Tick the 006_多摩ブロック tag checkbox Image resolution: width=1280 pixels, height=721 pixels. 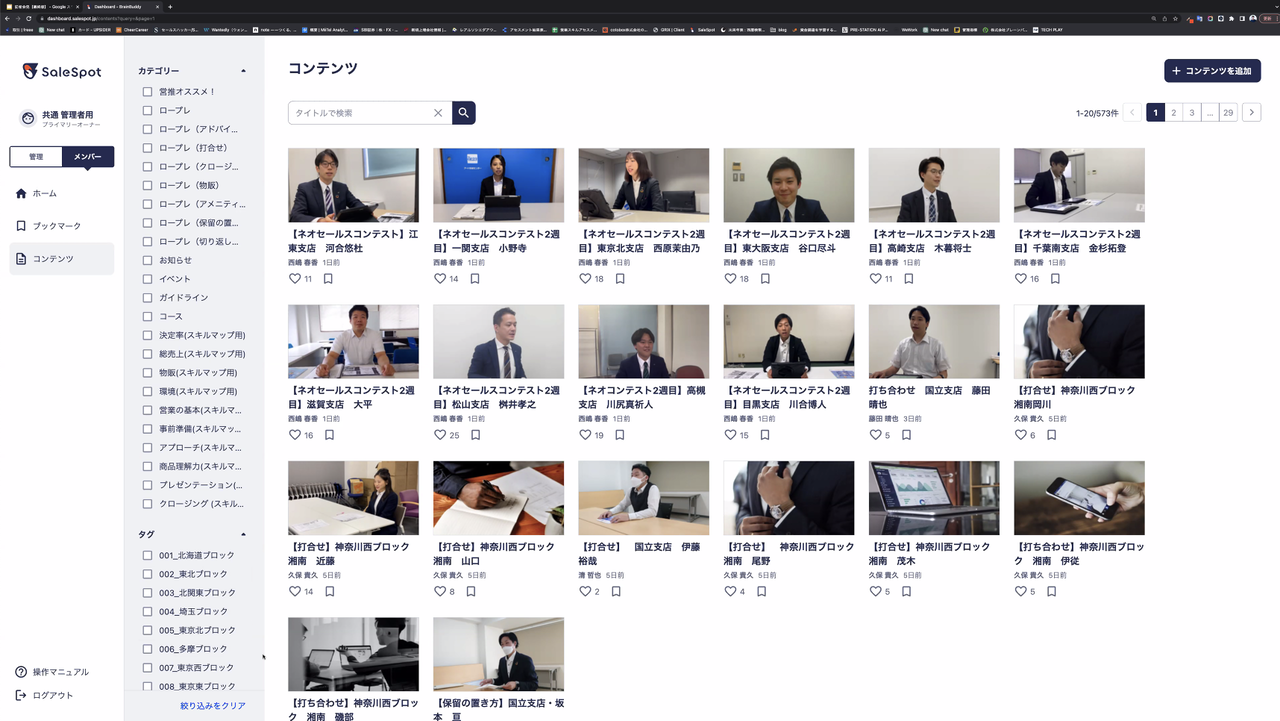tap(147, 649)
